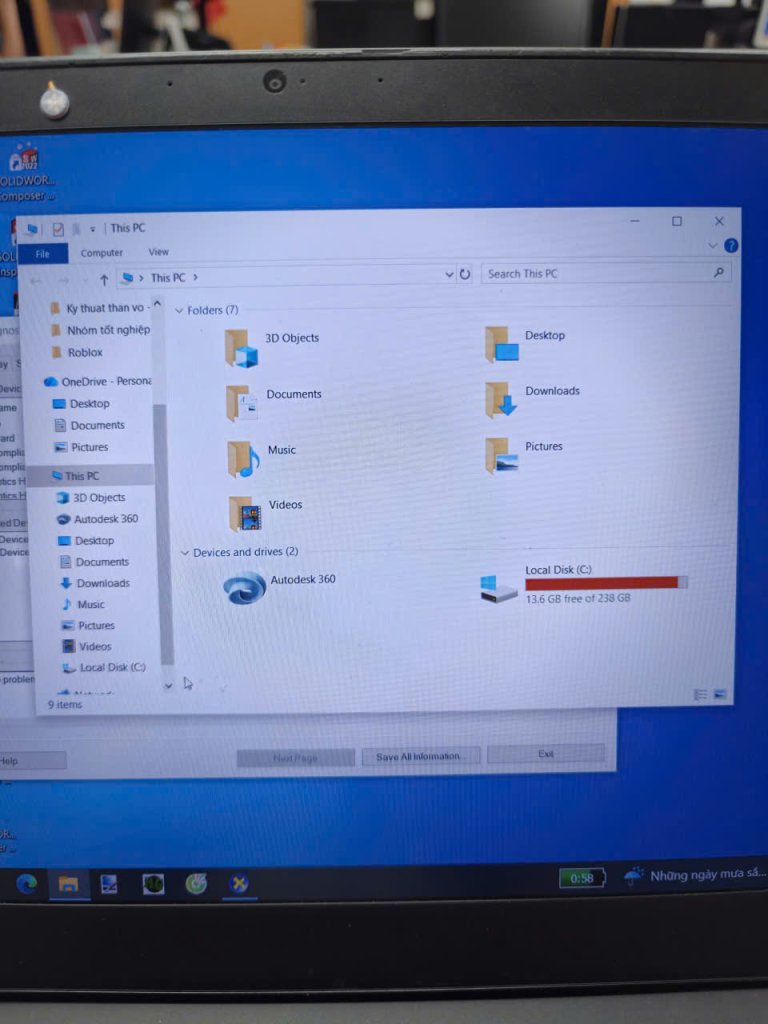The width and height of the screenshot is (768, 1024).
Task: Open the address bar history dropdown
Action: [x=449, y=275]
